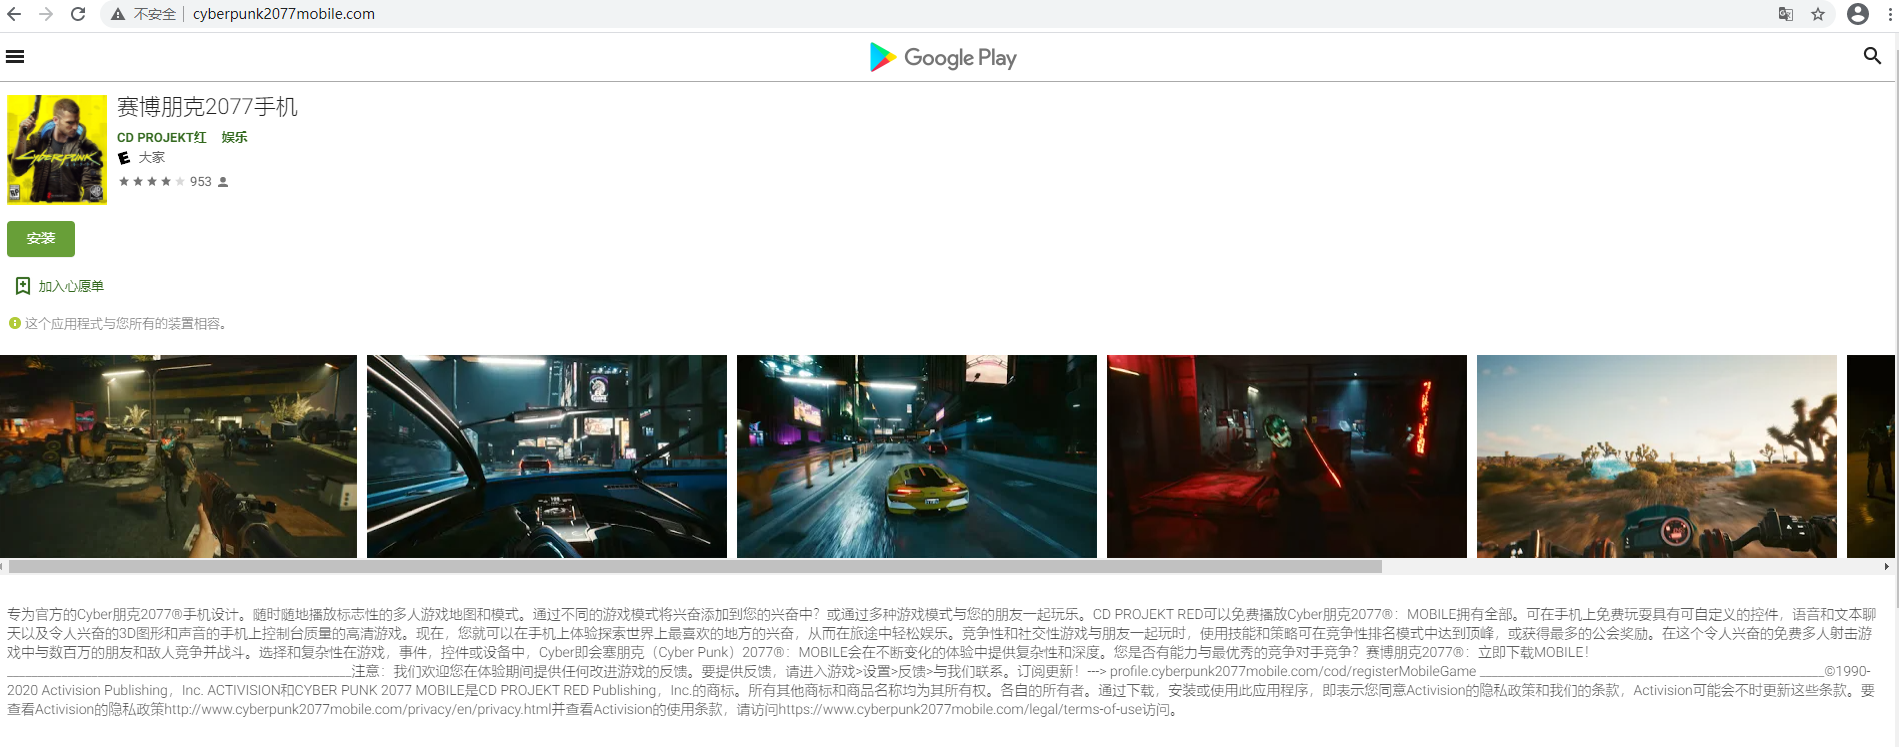Open the 娱乐 category link

(x=234, y=138)
